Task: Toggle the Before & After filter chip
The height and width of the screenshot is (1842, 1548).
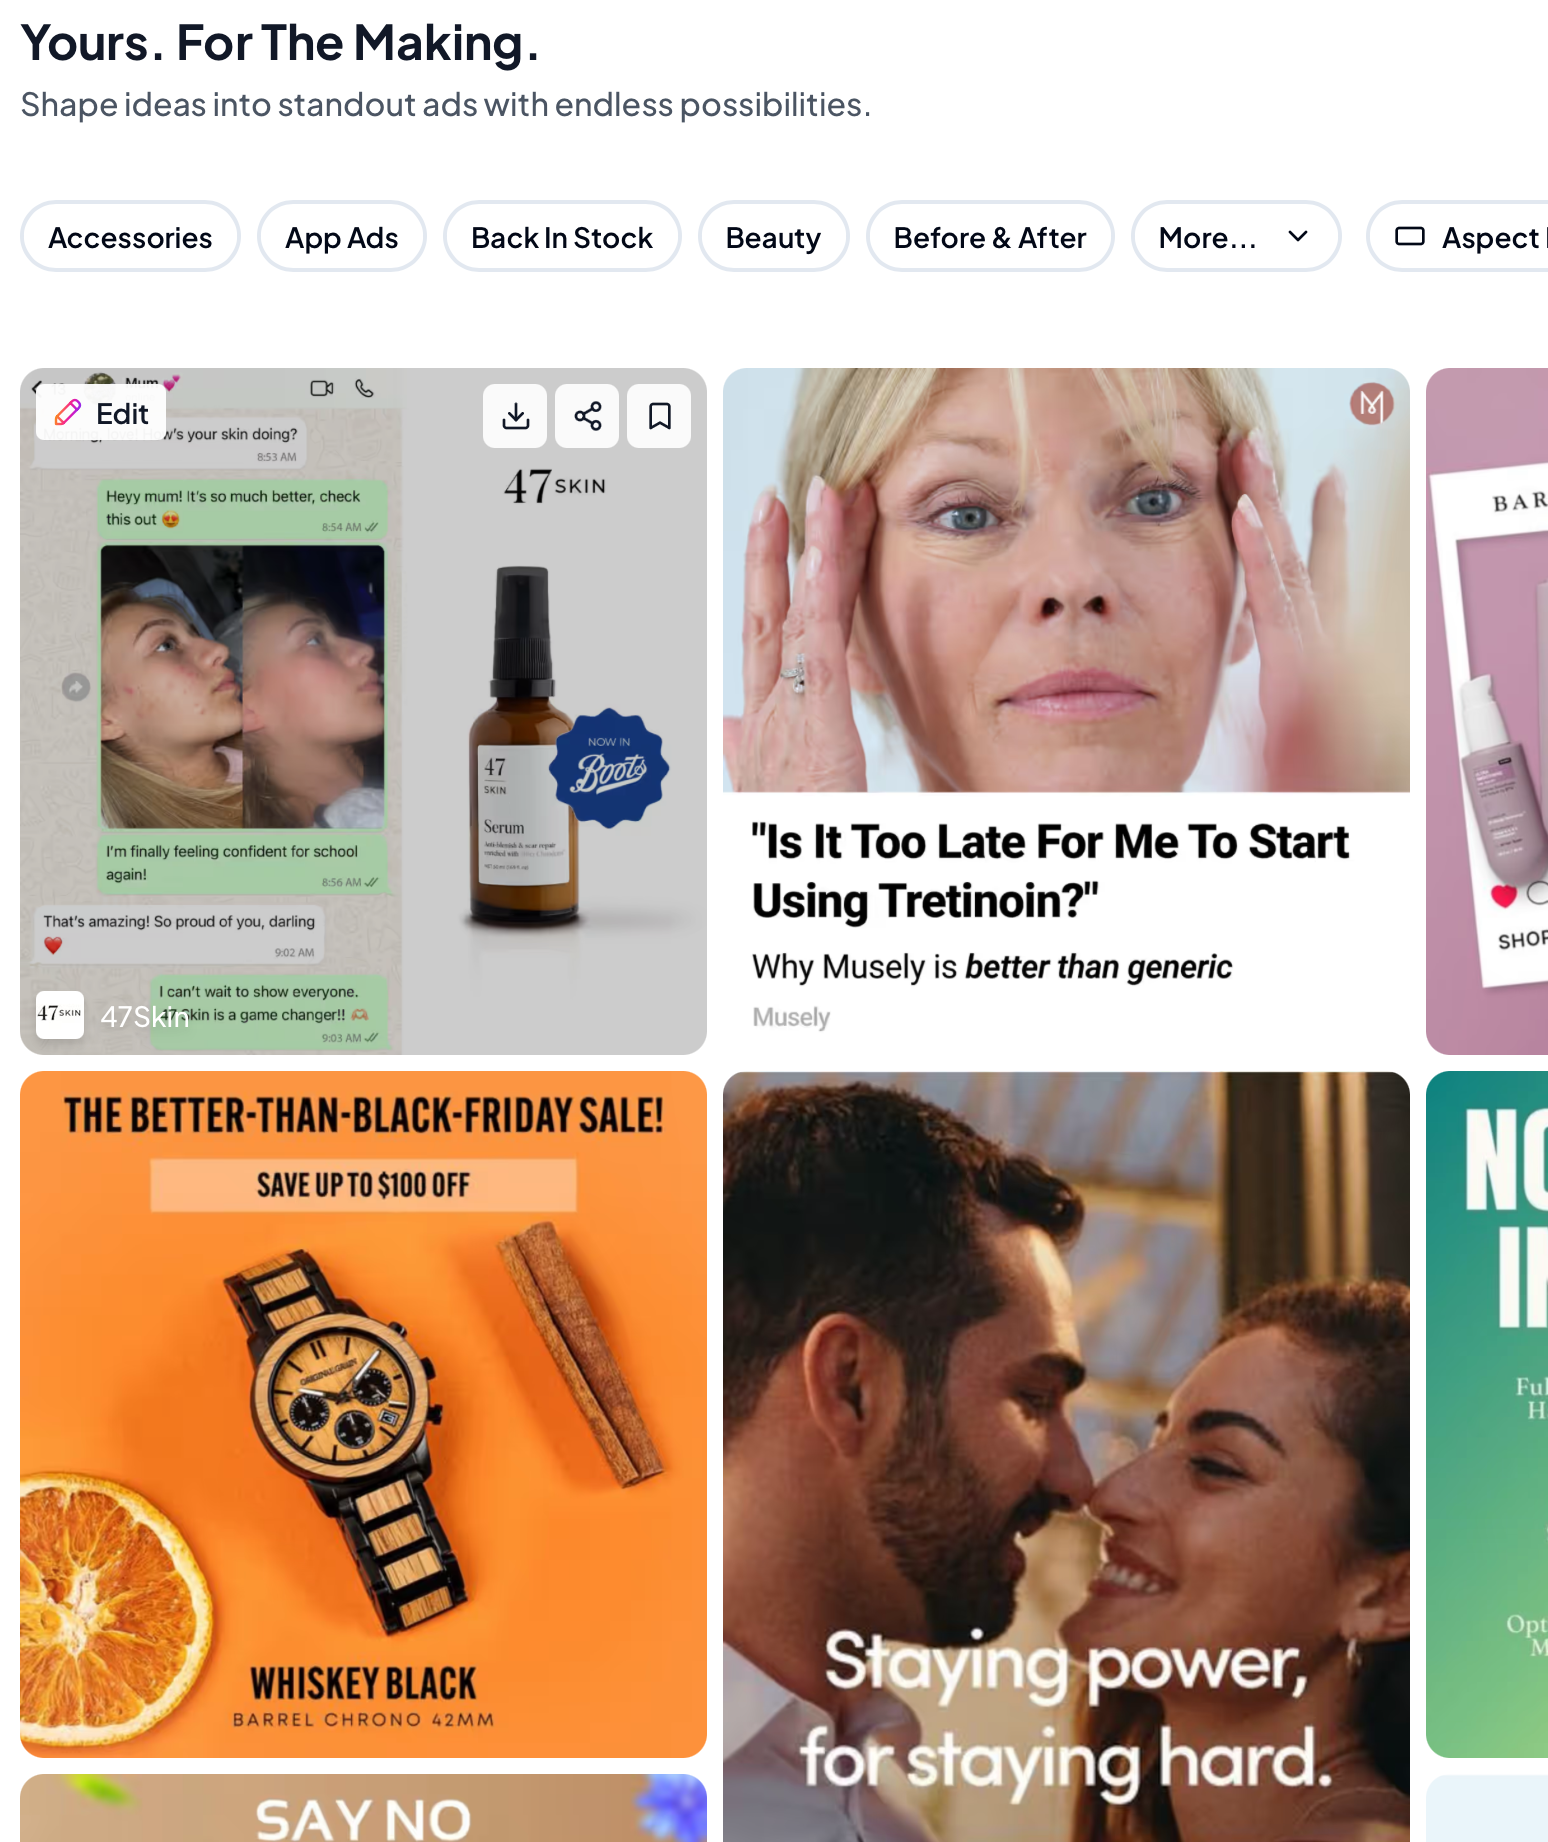Action: 990,237
